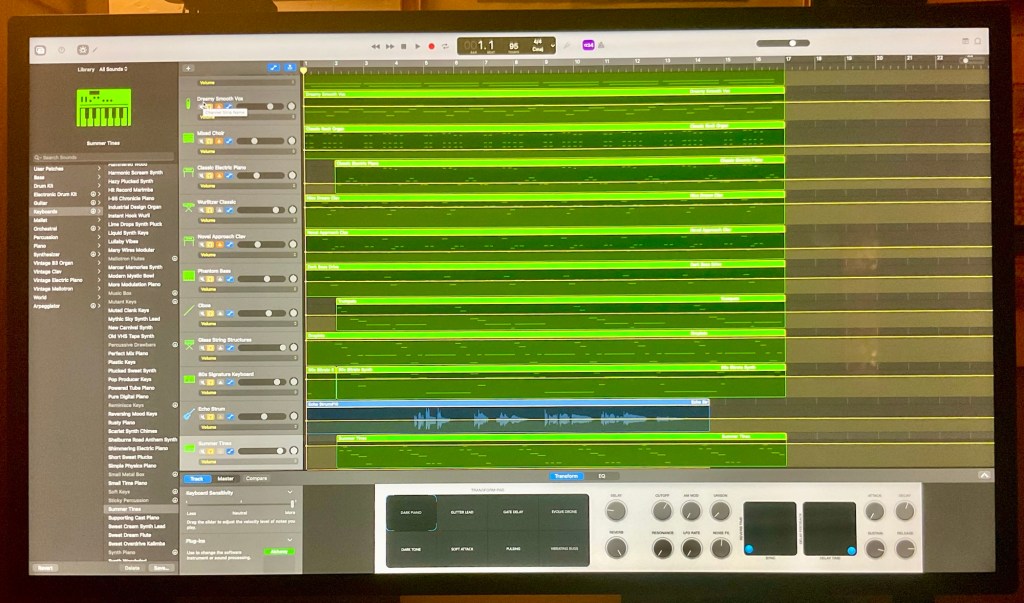Image resolution: width=1024 pixels, height=603 pixels.
Task: Open the Library panel button
Action: coord(40,49)
